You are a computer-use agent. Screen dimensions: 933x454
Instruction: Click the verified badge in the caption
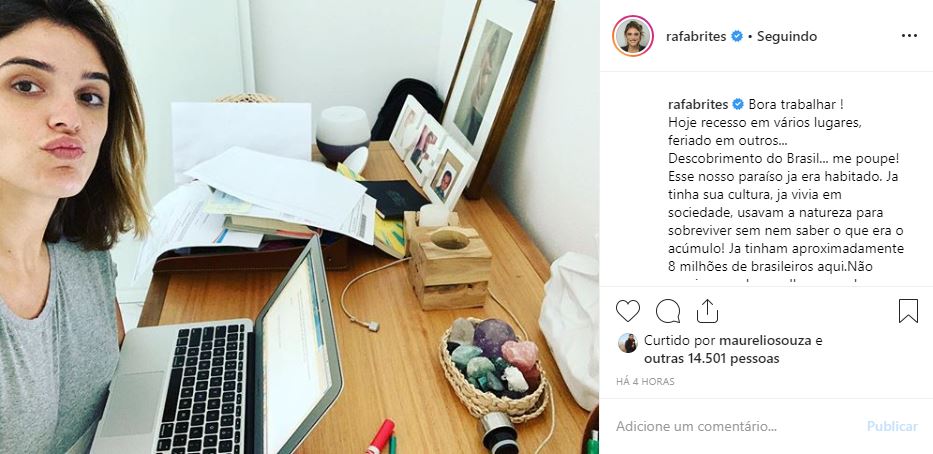click(738, 105)
